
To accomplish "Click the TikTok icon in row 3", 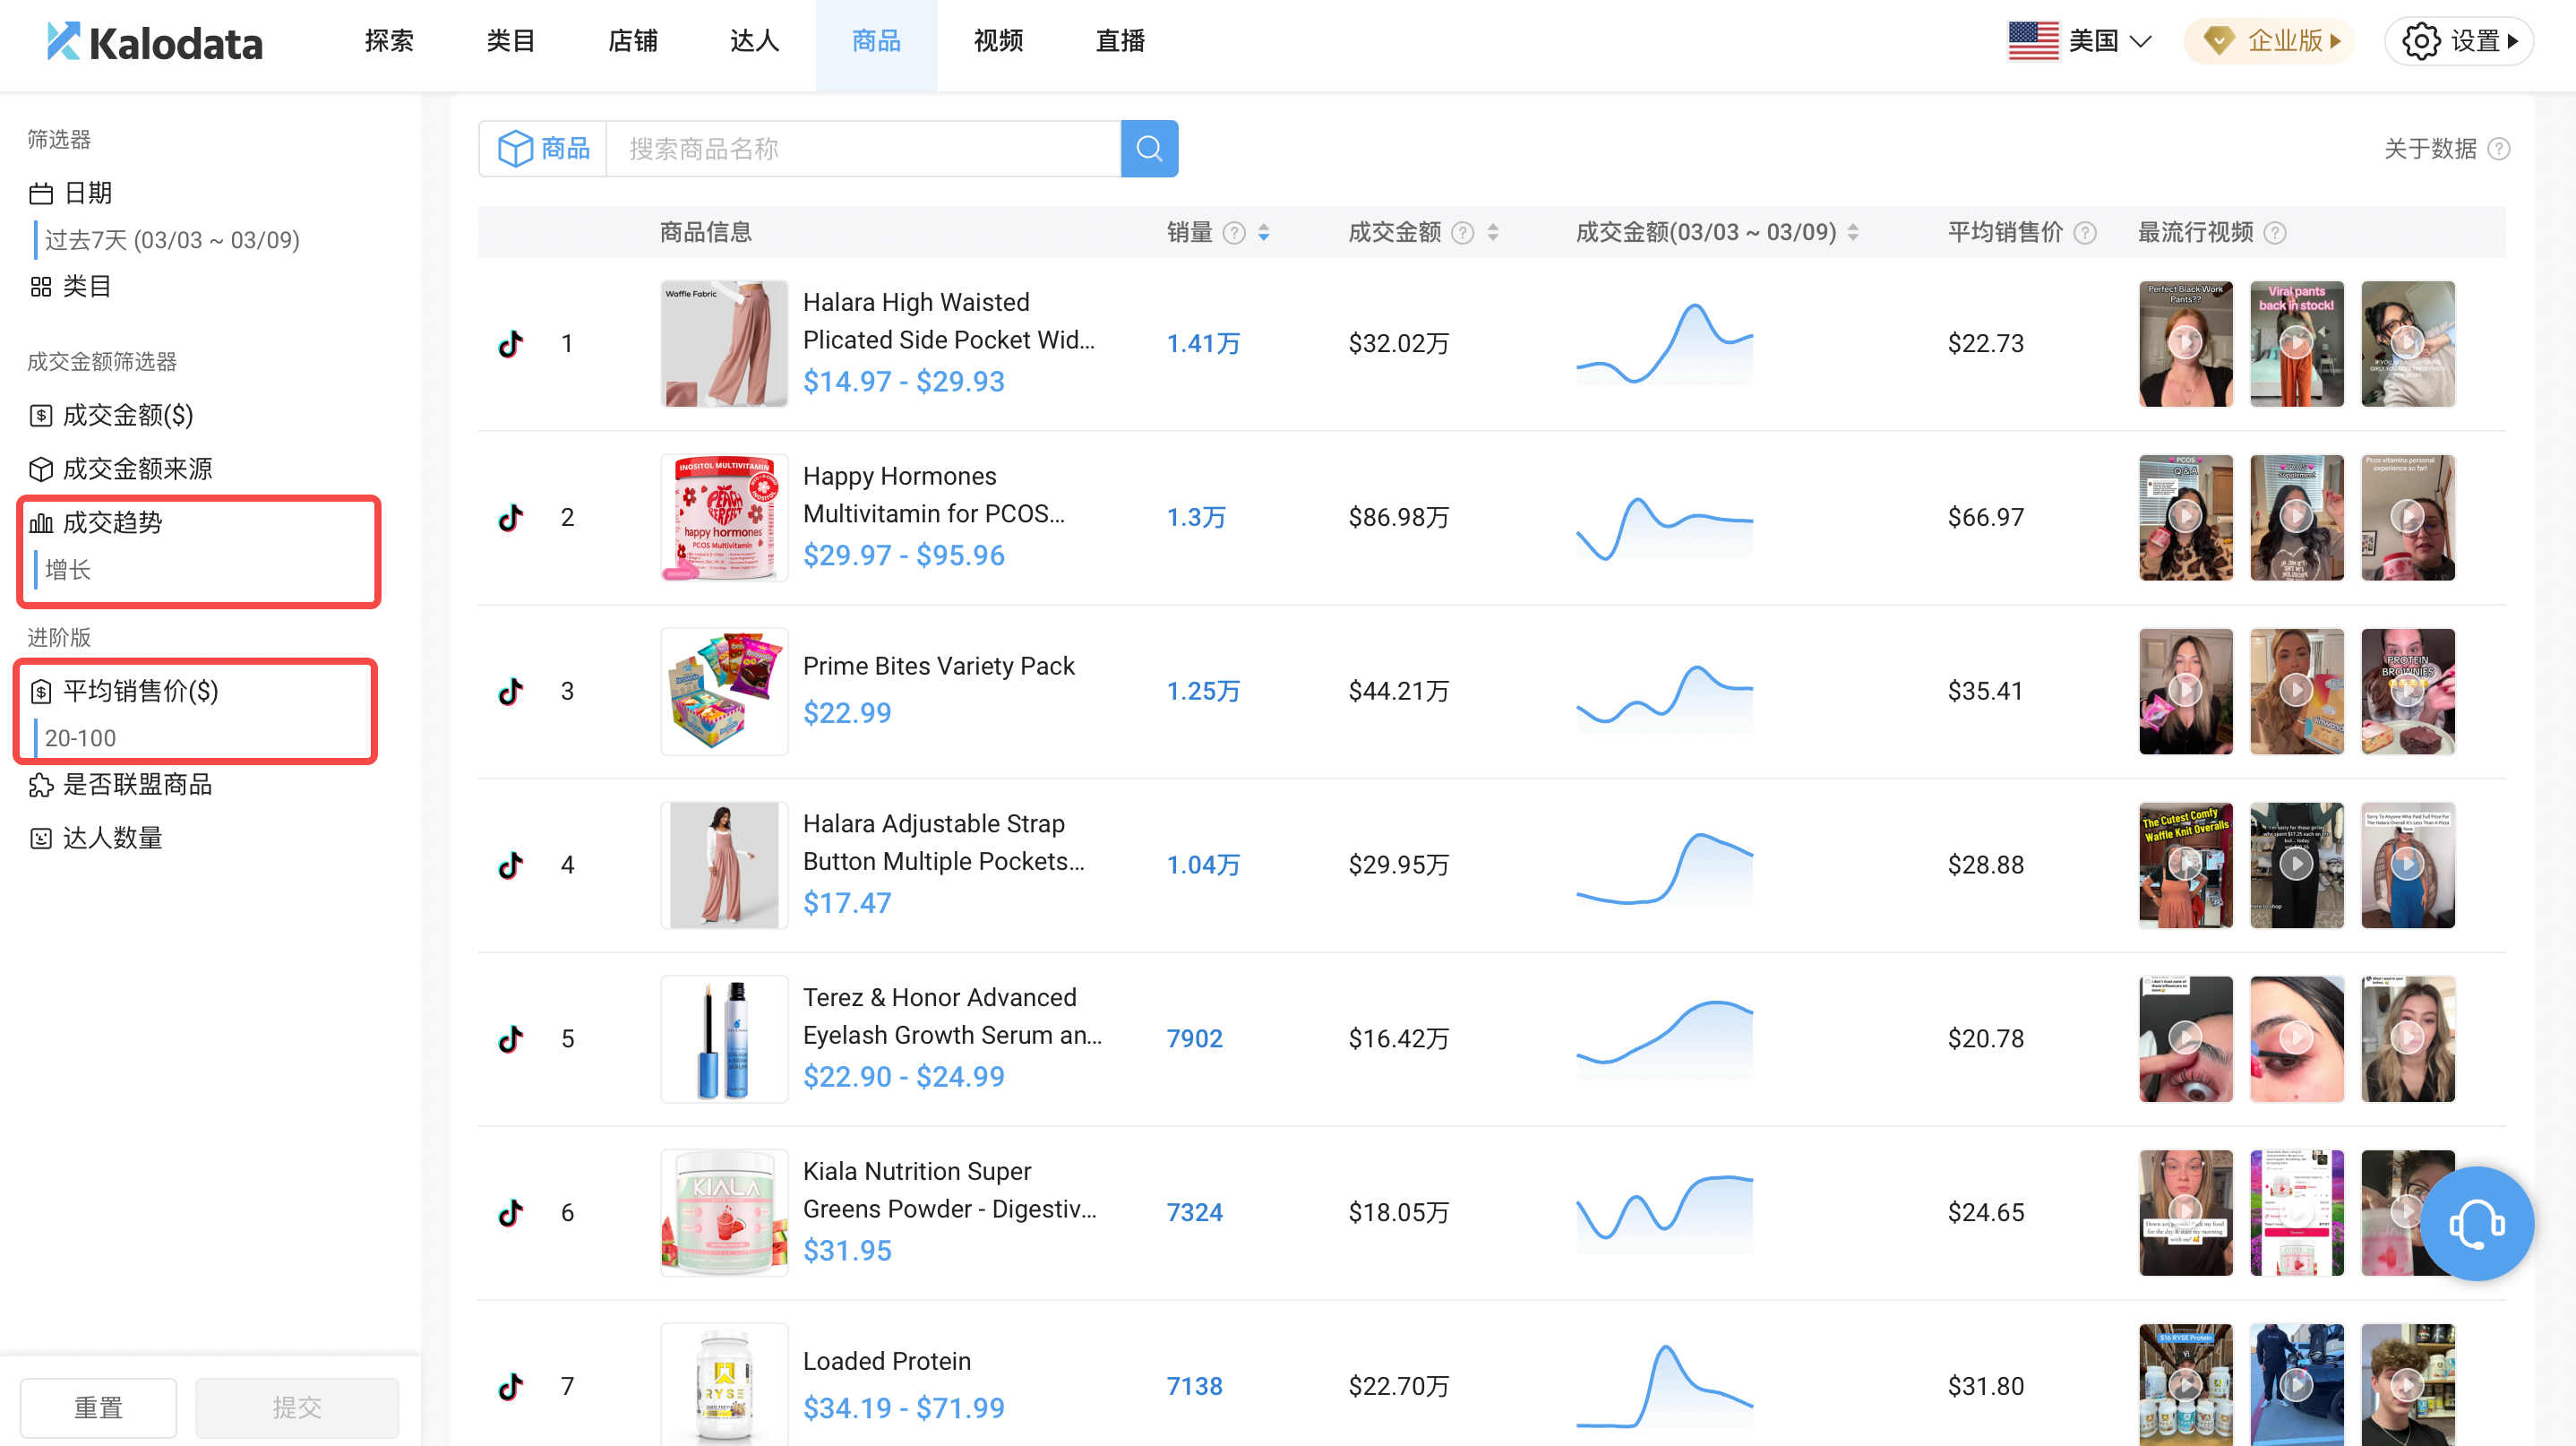I will coord(511,691).
